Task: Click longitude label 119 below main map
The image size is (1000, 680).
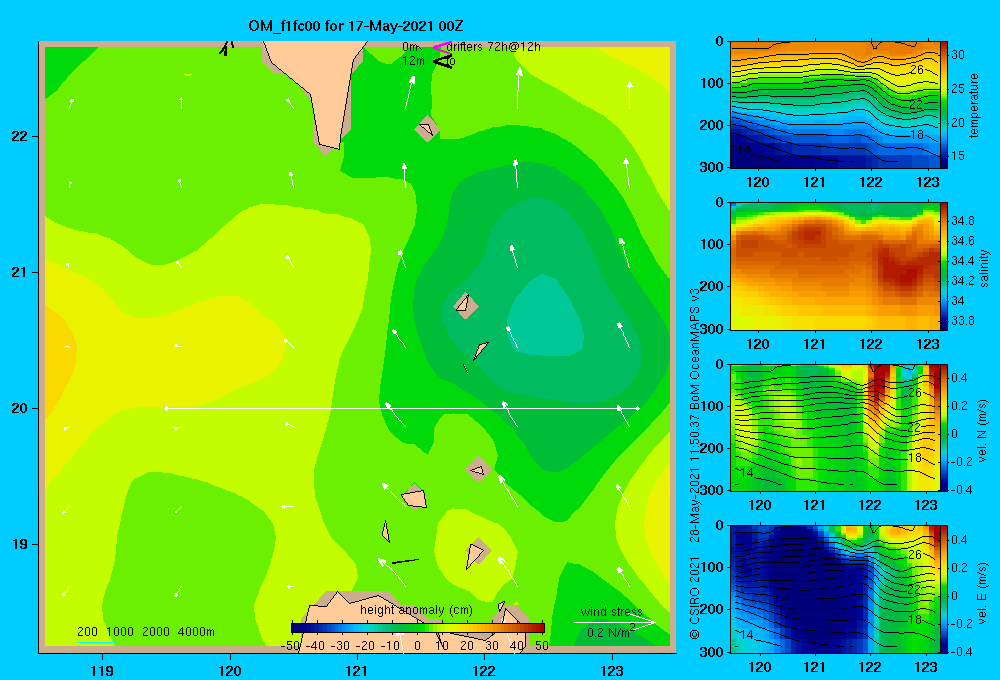Action: pos(102,670)
